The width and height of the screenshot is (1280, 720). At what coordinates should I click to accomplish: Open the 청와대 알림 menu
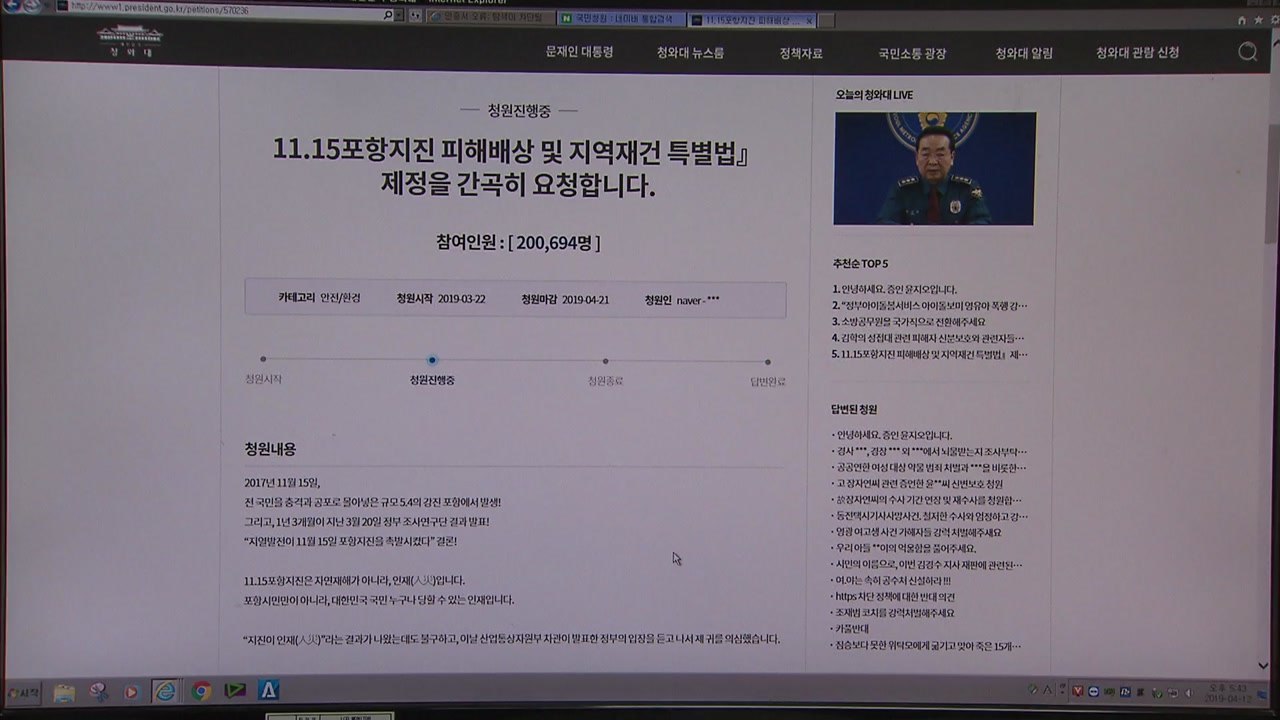coord(1024,53)
